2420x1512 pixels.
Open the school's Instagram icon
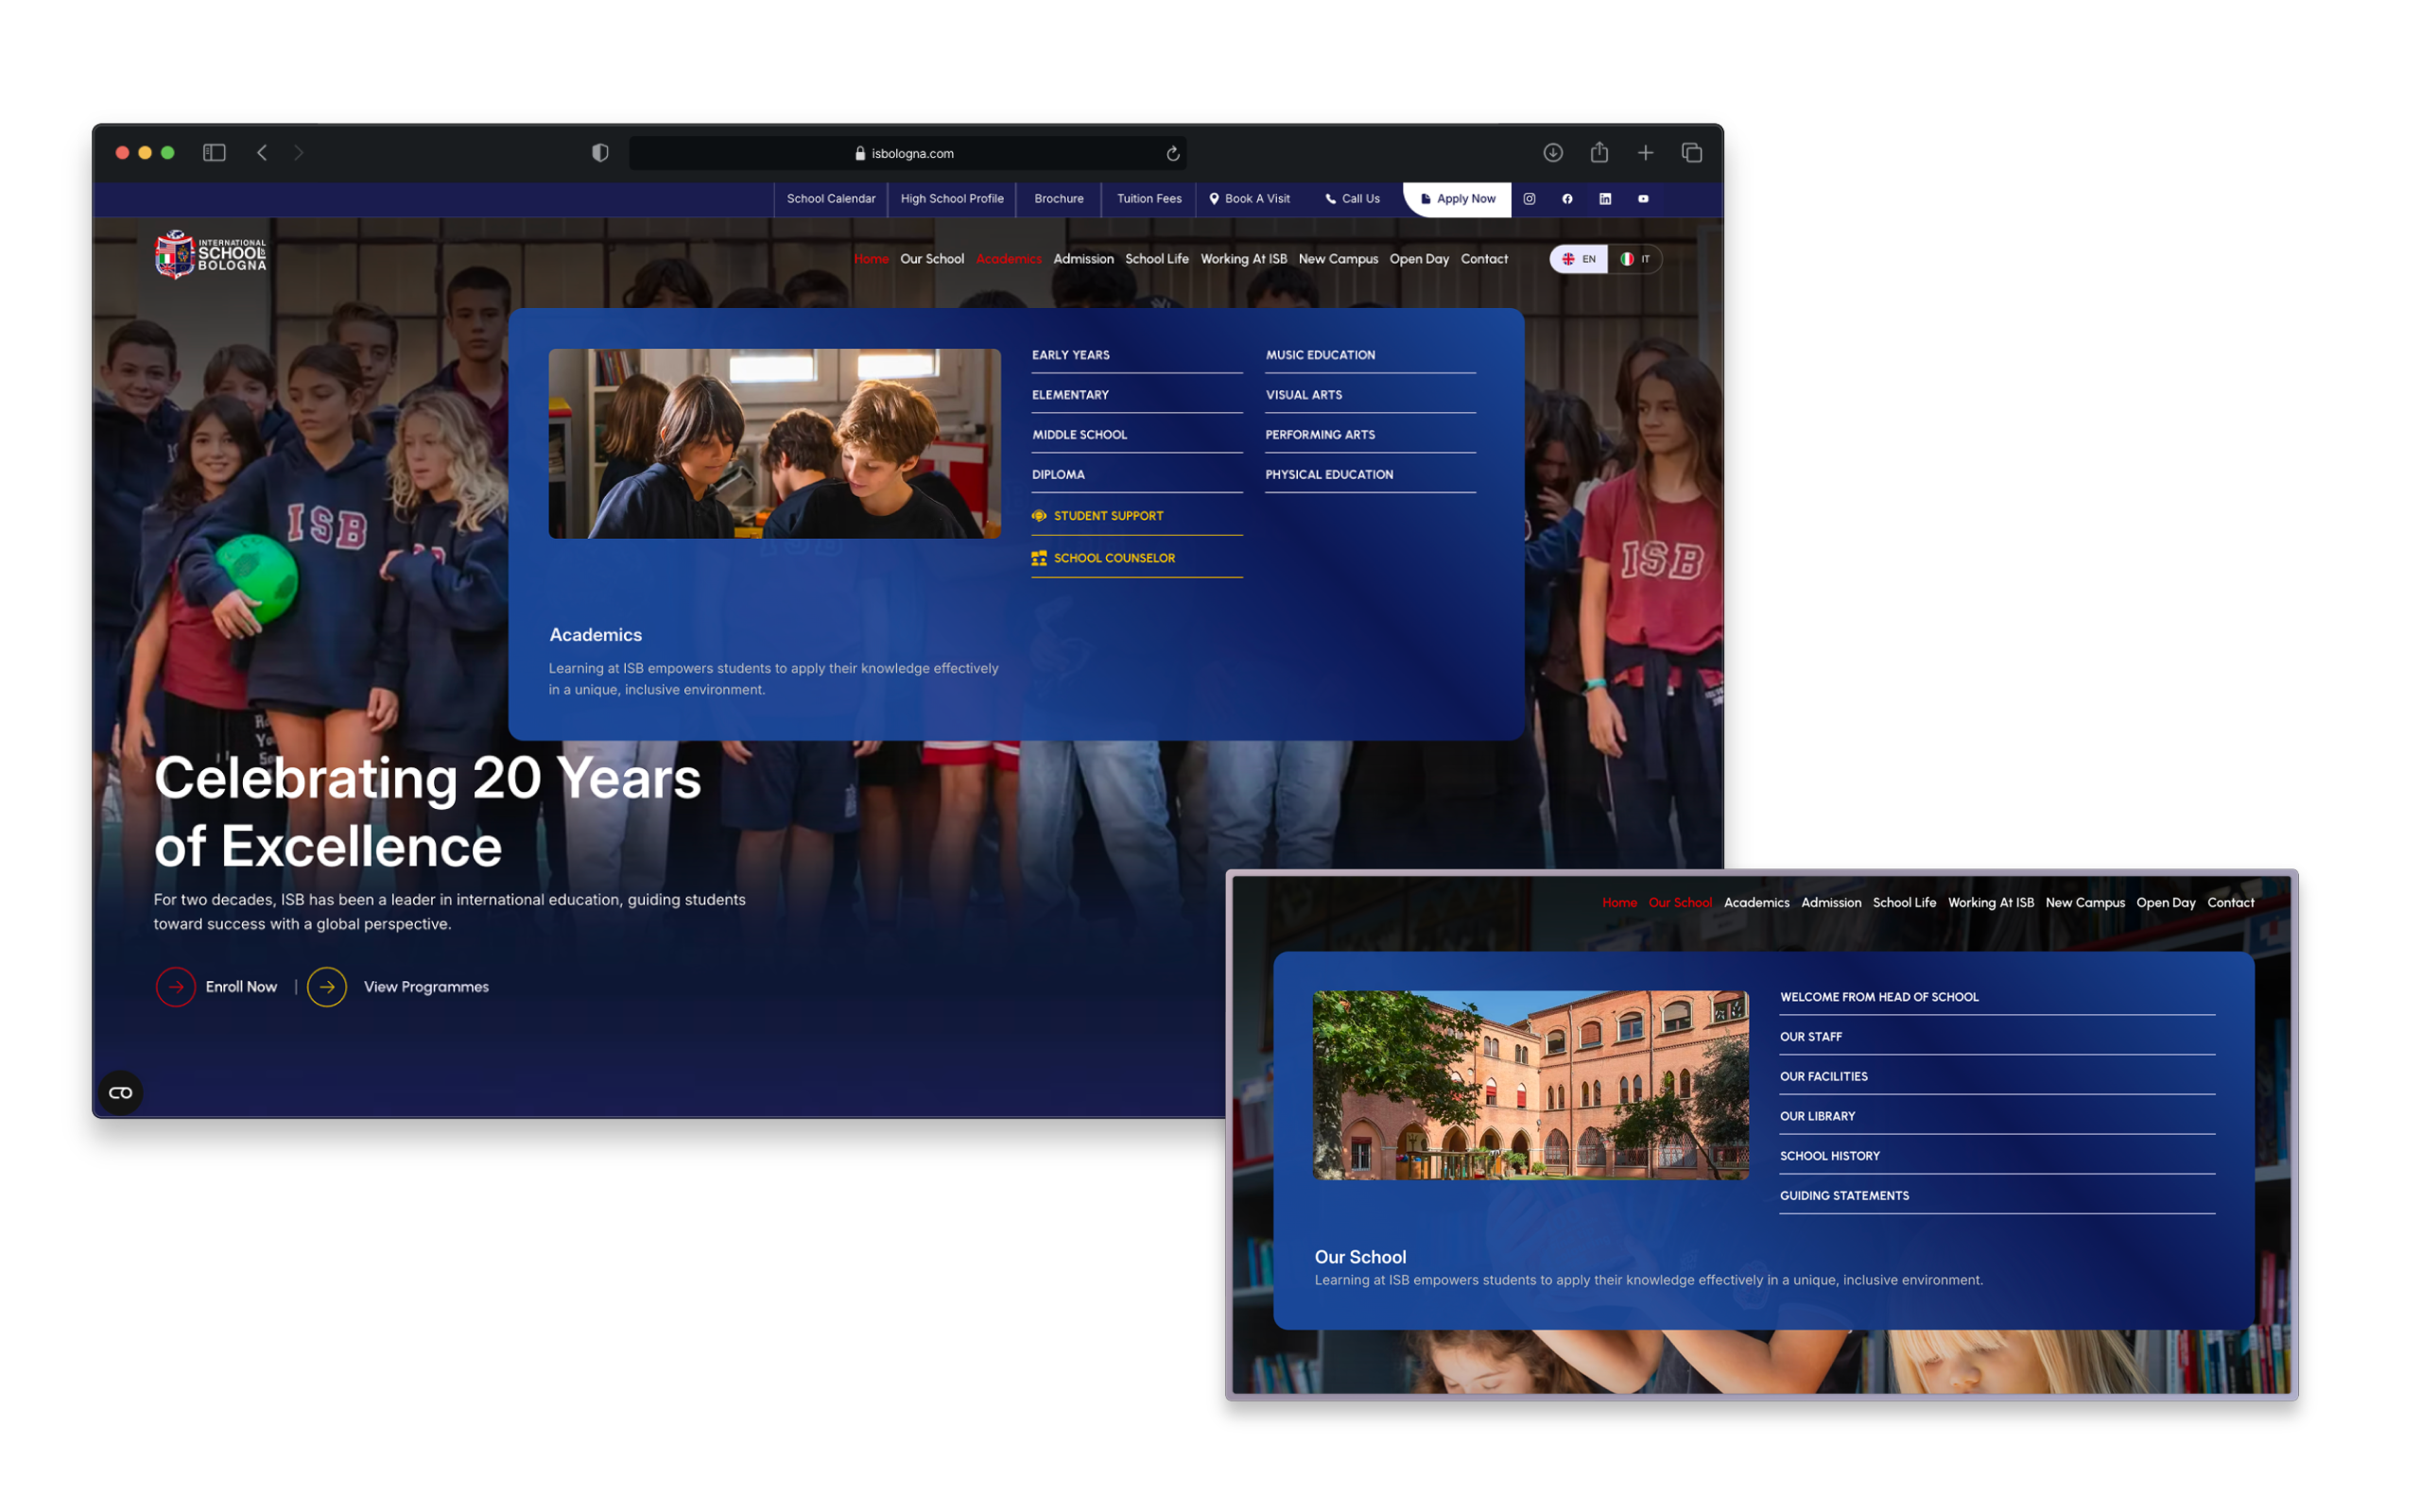coord(1529,199)
